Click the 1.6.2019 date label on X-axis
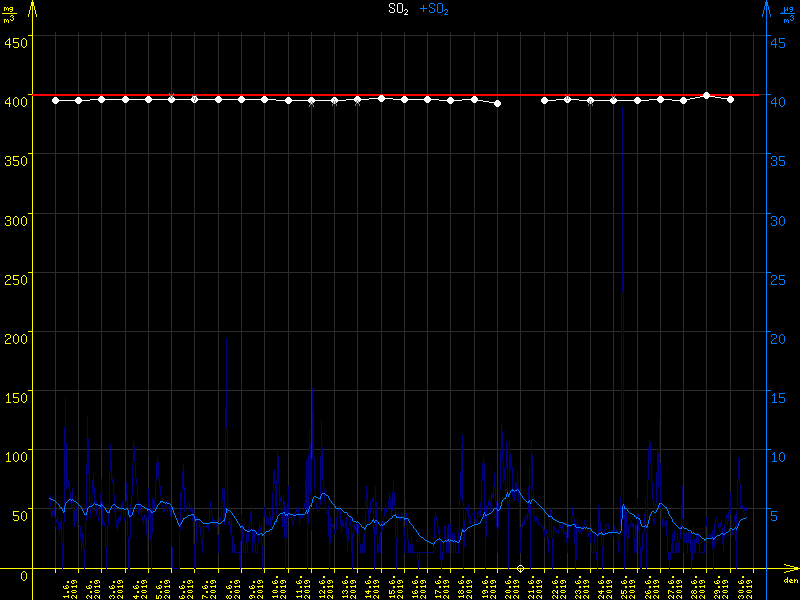Image resolution: width=800 pixels, height=600 pixels. (67, 587)
